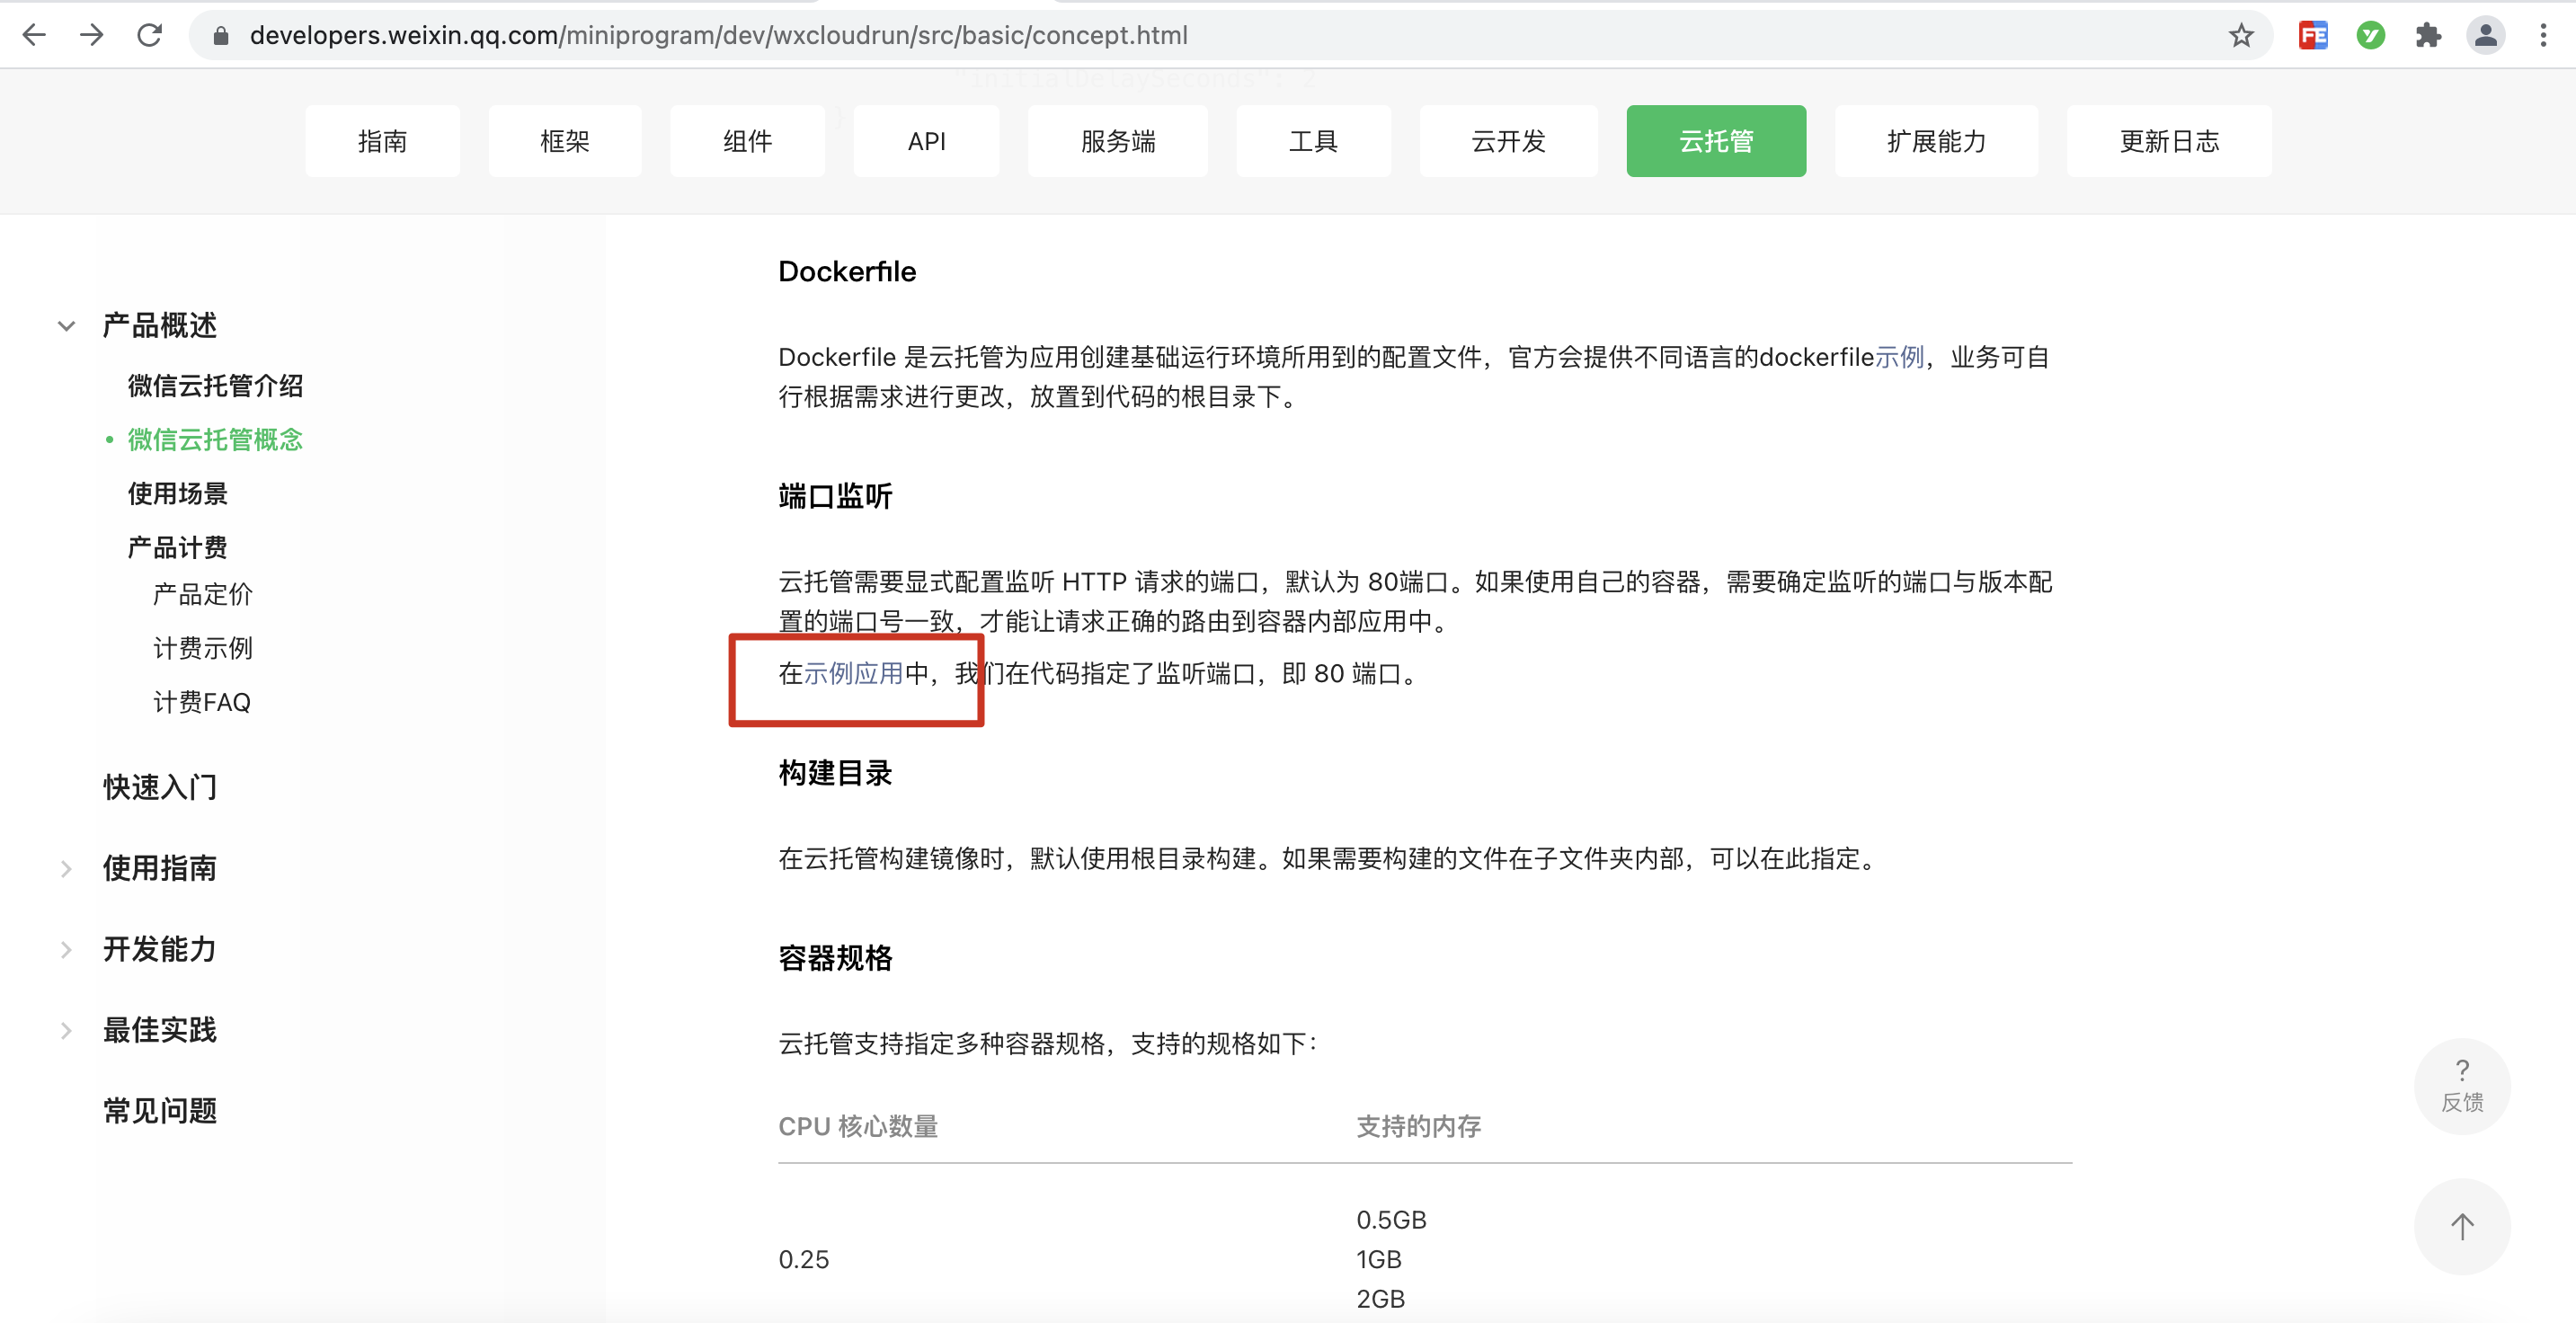Open Chrome three-dot menu

coord(2543,35)
